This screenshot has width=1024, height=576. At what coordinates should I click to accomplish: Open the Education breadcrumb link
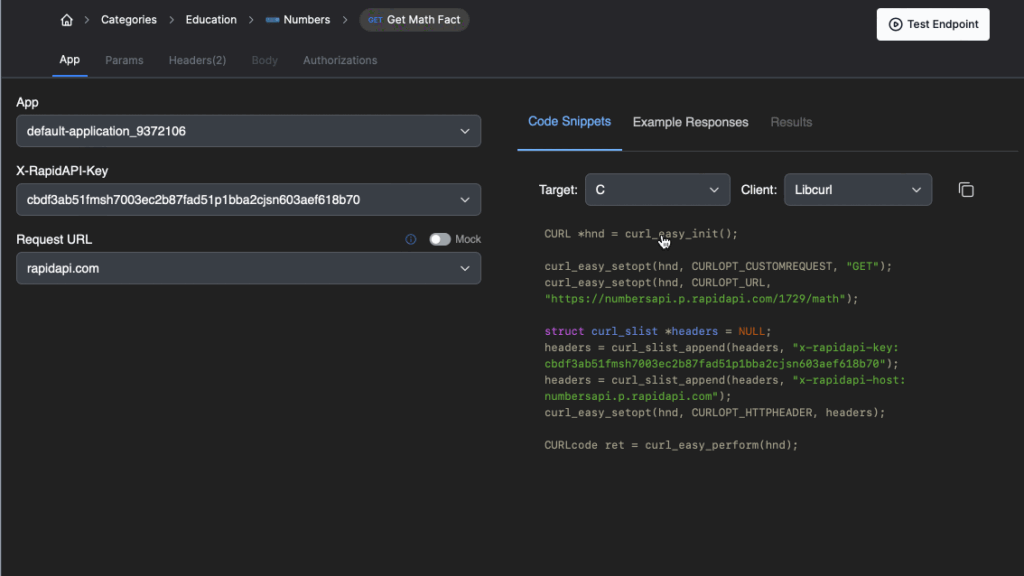[x=210, y=19]
